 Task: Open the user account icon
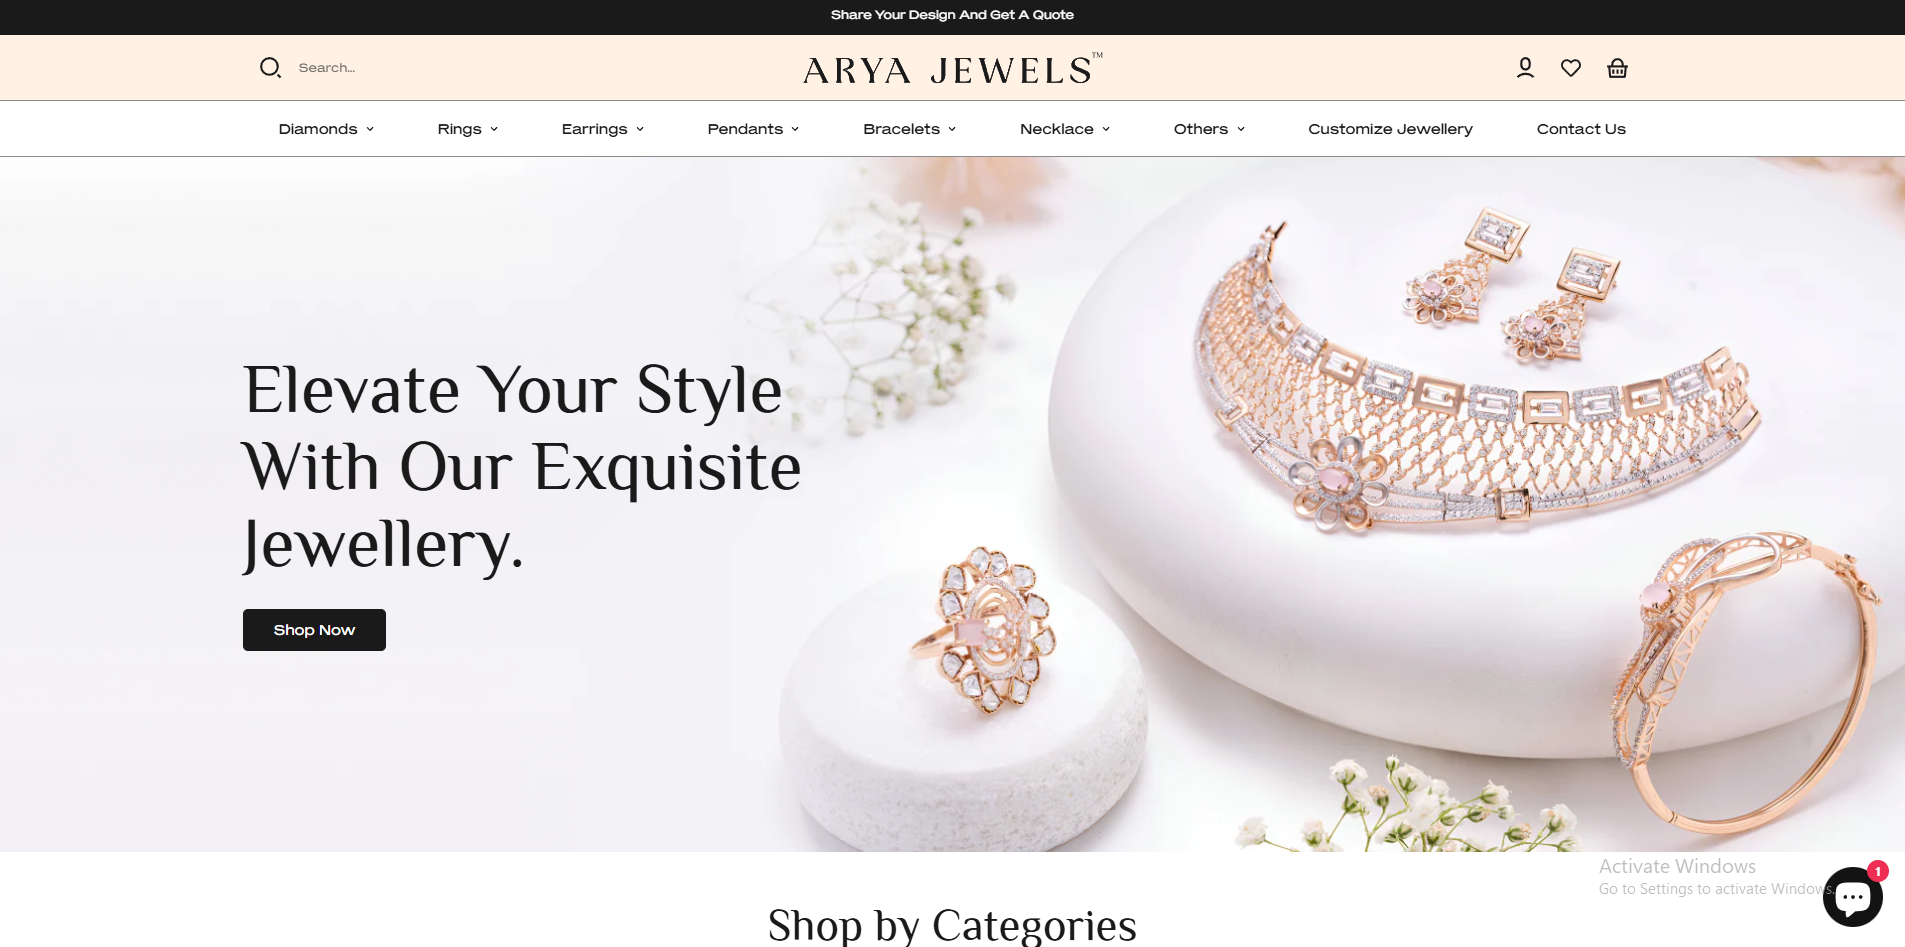[x=1525, y=68]
